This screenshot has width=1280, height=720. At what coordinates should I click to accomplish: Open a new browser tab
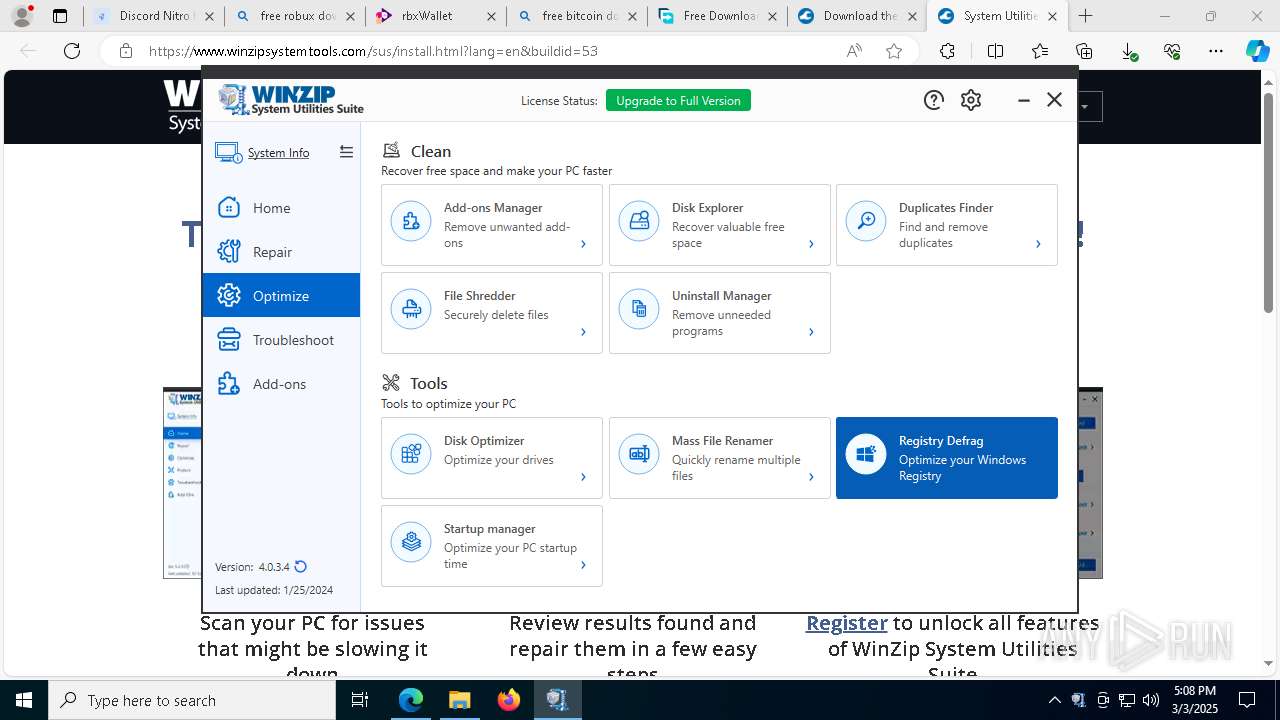1086,16
